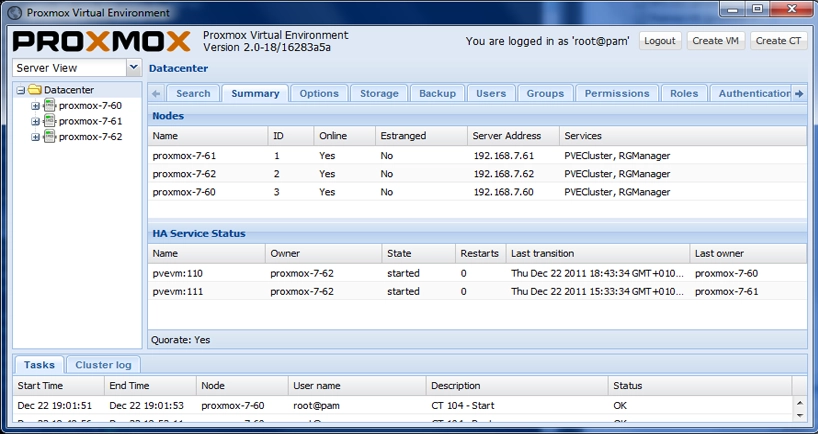818x434 pixels.
Task: Open the Server View dropdown
Action: click(x=134, y=67)
